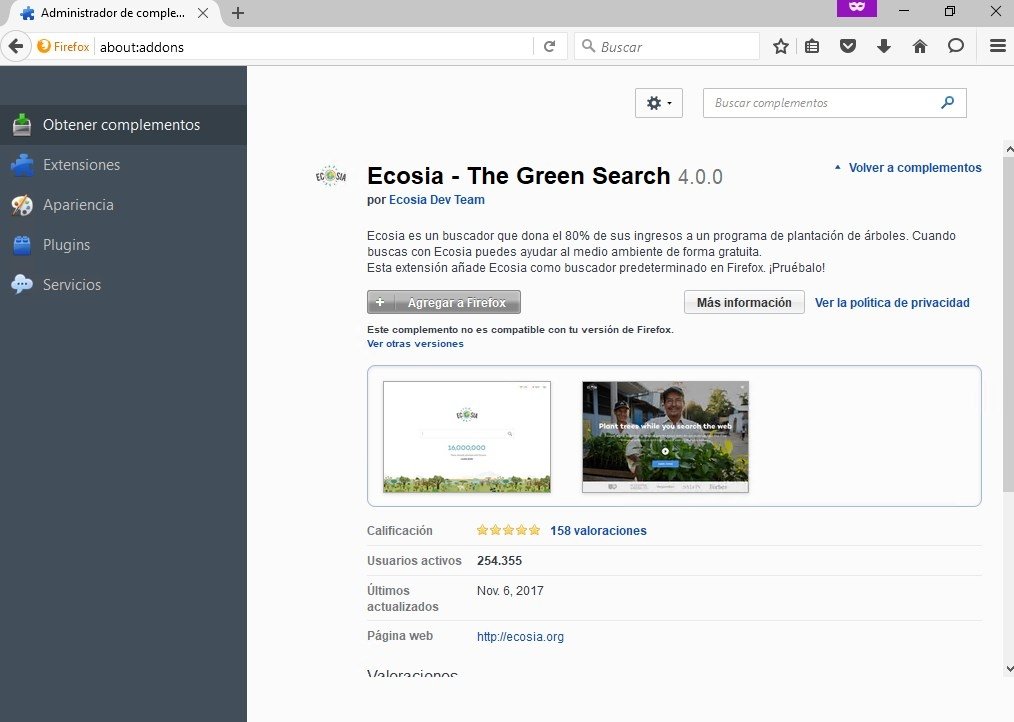Select Servicios in sidebar
Screen dimensions: 1014x722
tap(123, 285)
